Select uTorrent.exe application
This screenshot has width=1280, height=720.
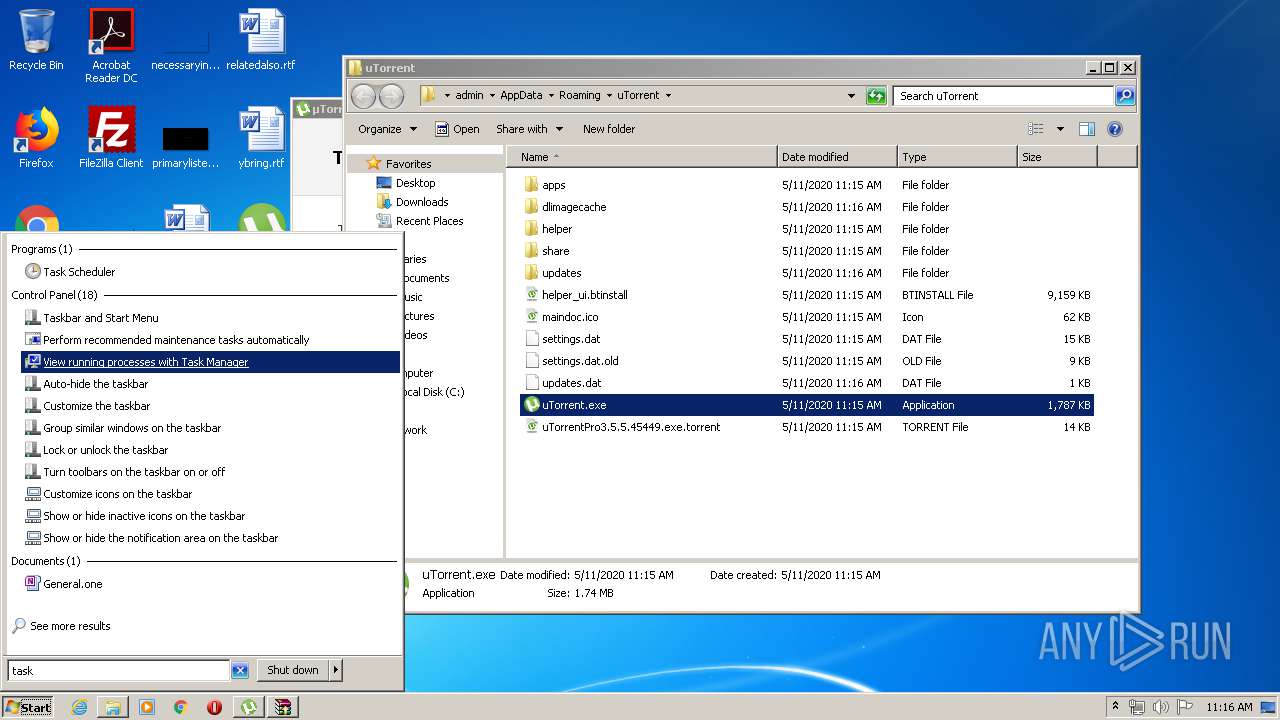tap(807, 405)
